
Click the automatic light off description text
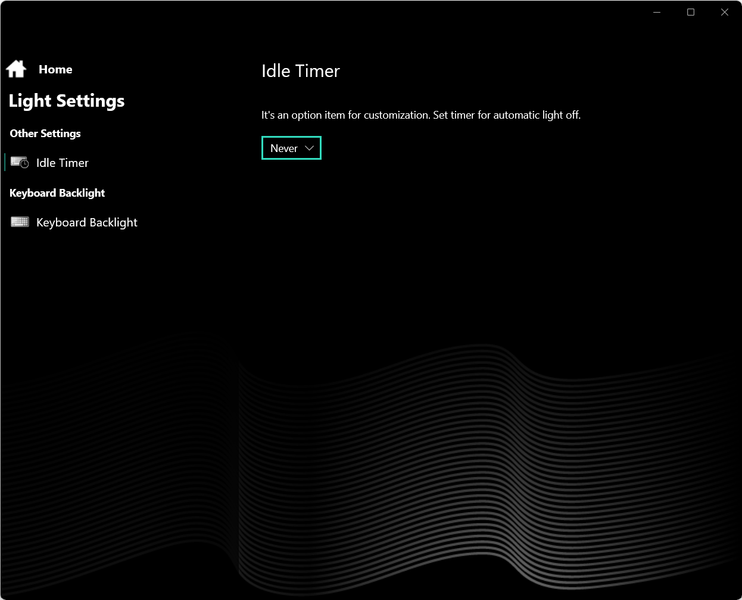click(421, 115)
